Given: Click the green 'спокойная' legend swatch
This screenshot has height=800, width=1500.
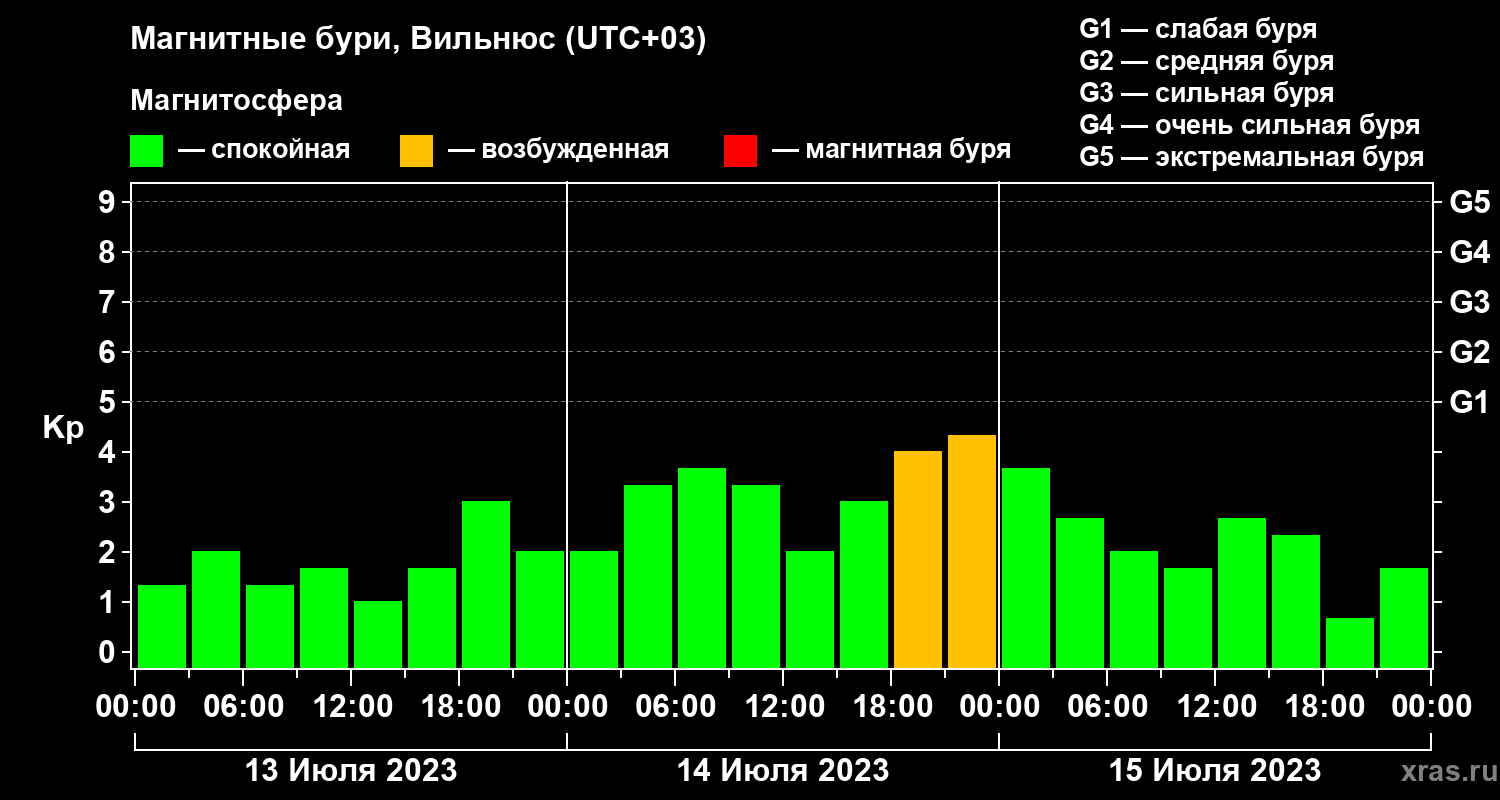Looking at the screenshot, I should pyautogui.click(x=147, y=151).
